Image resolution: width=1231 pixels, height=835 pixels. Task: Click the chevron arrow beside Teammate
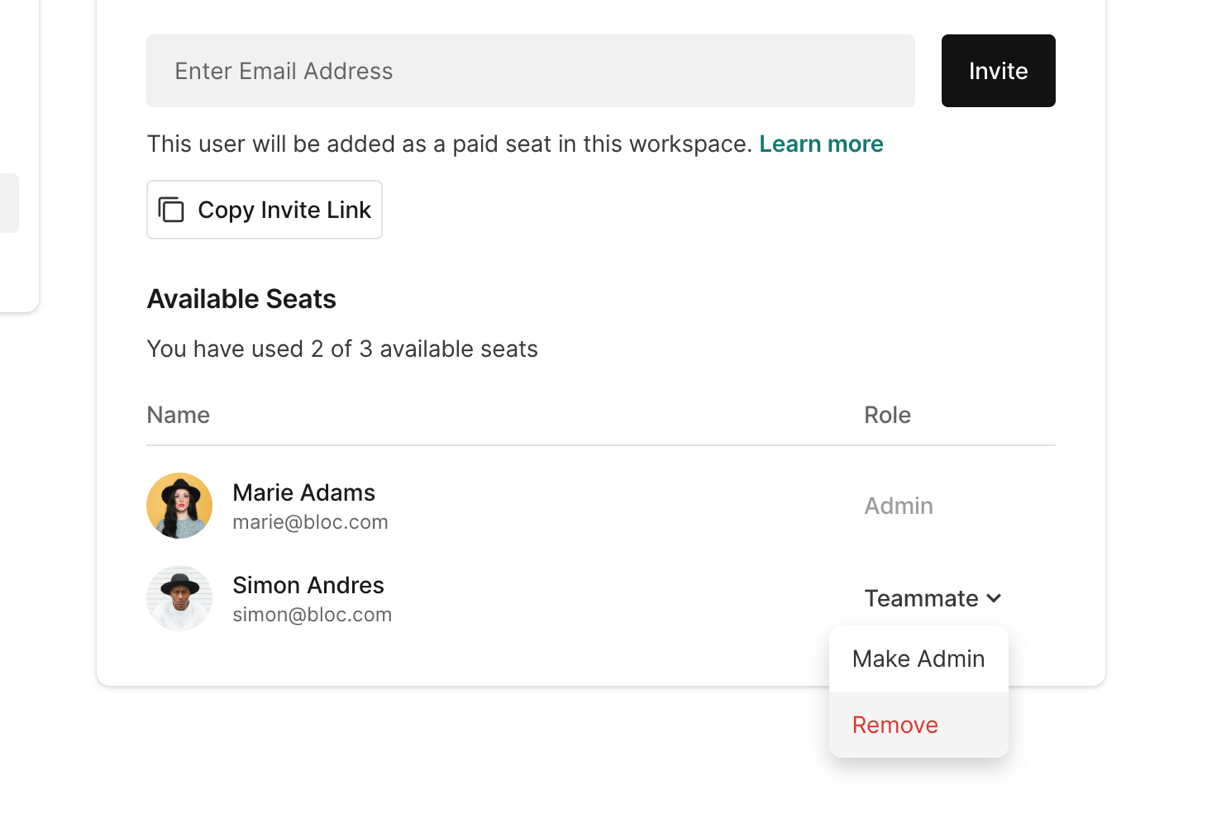click(x=994, y=598)
